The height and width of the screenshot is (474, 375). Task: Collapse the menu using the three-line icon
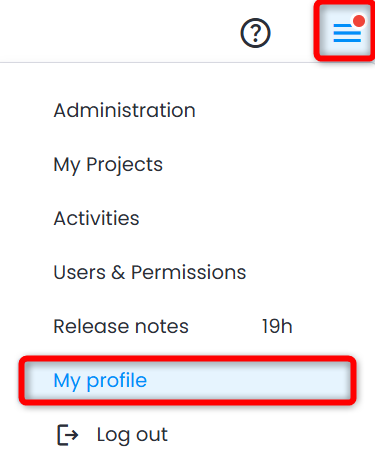pyautogui.click(x=347, y=33)
